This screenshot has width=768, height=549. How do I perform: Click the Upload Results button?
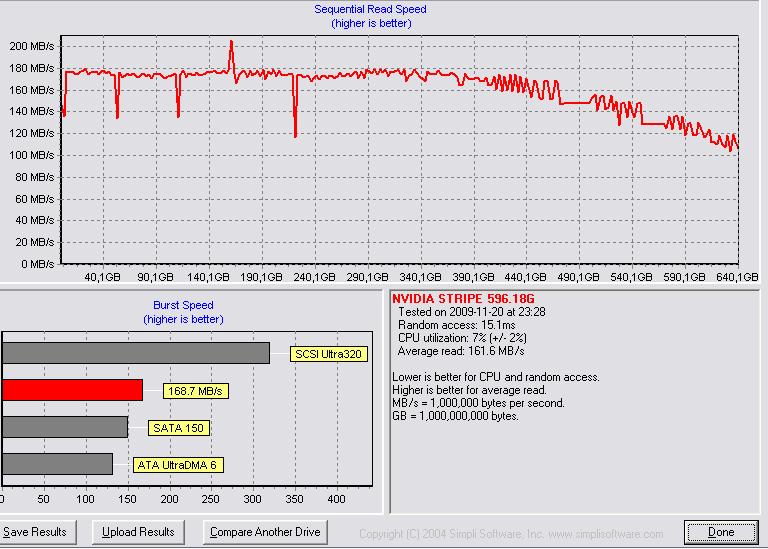click(x=138, y=532)
